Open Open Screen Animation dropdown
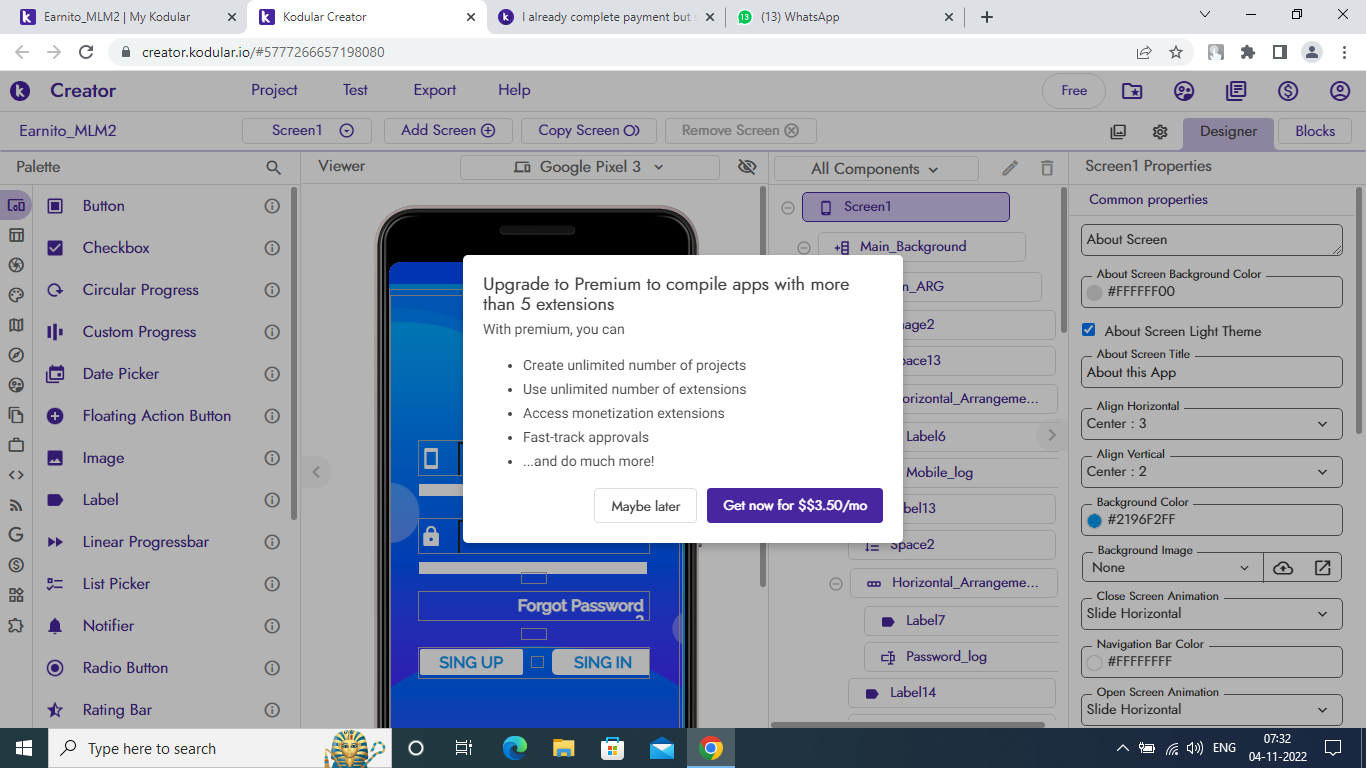Screen dimensions: 1366x768 click(1212, 709)
